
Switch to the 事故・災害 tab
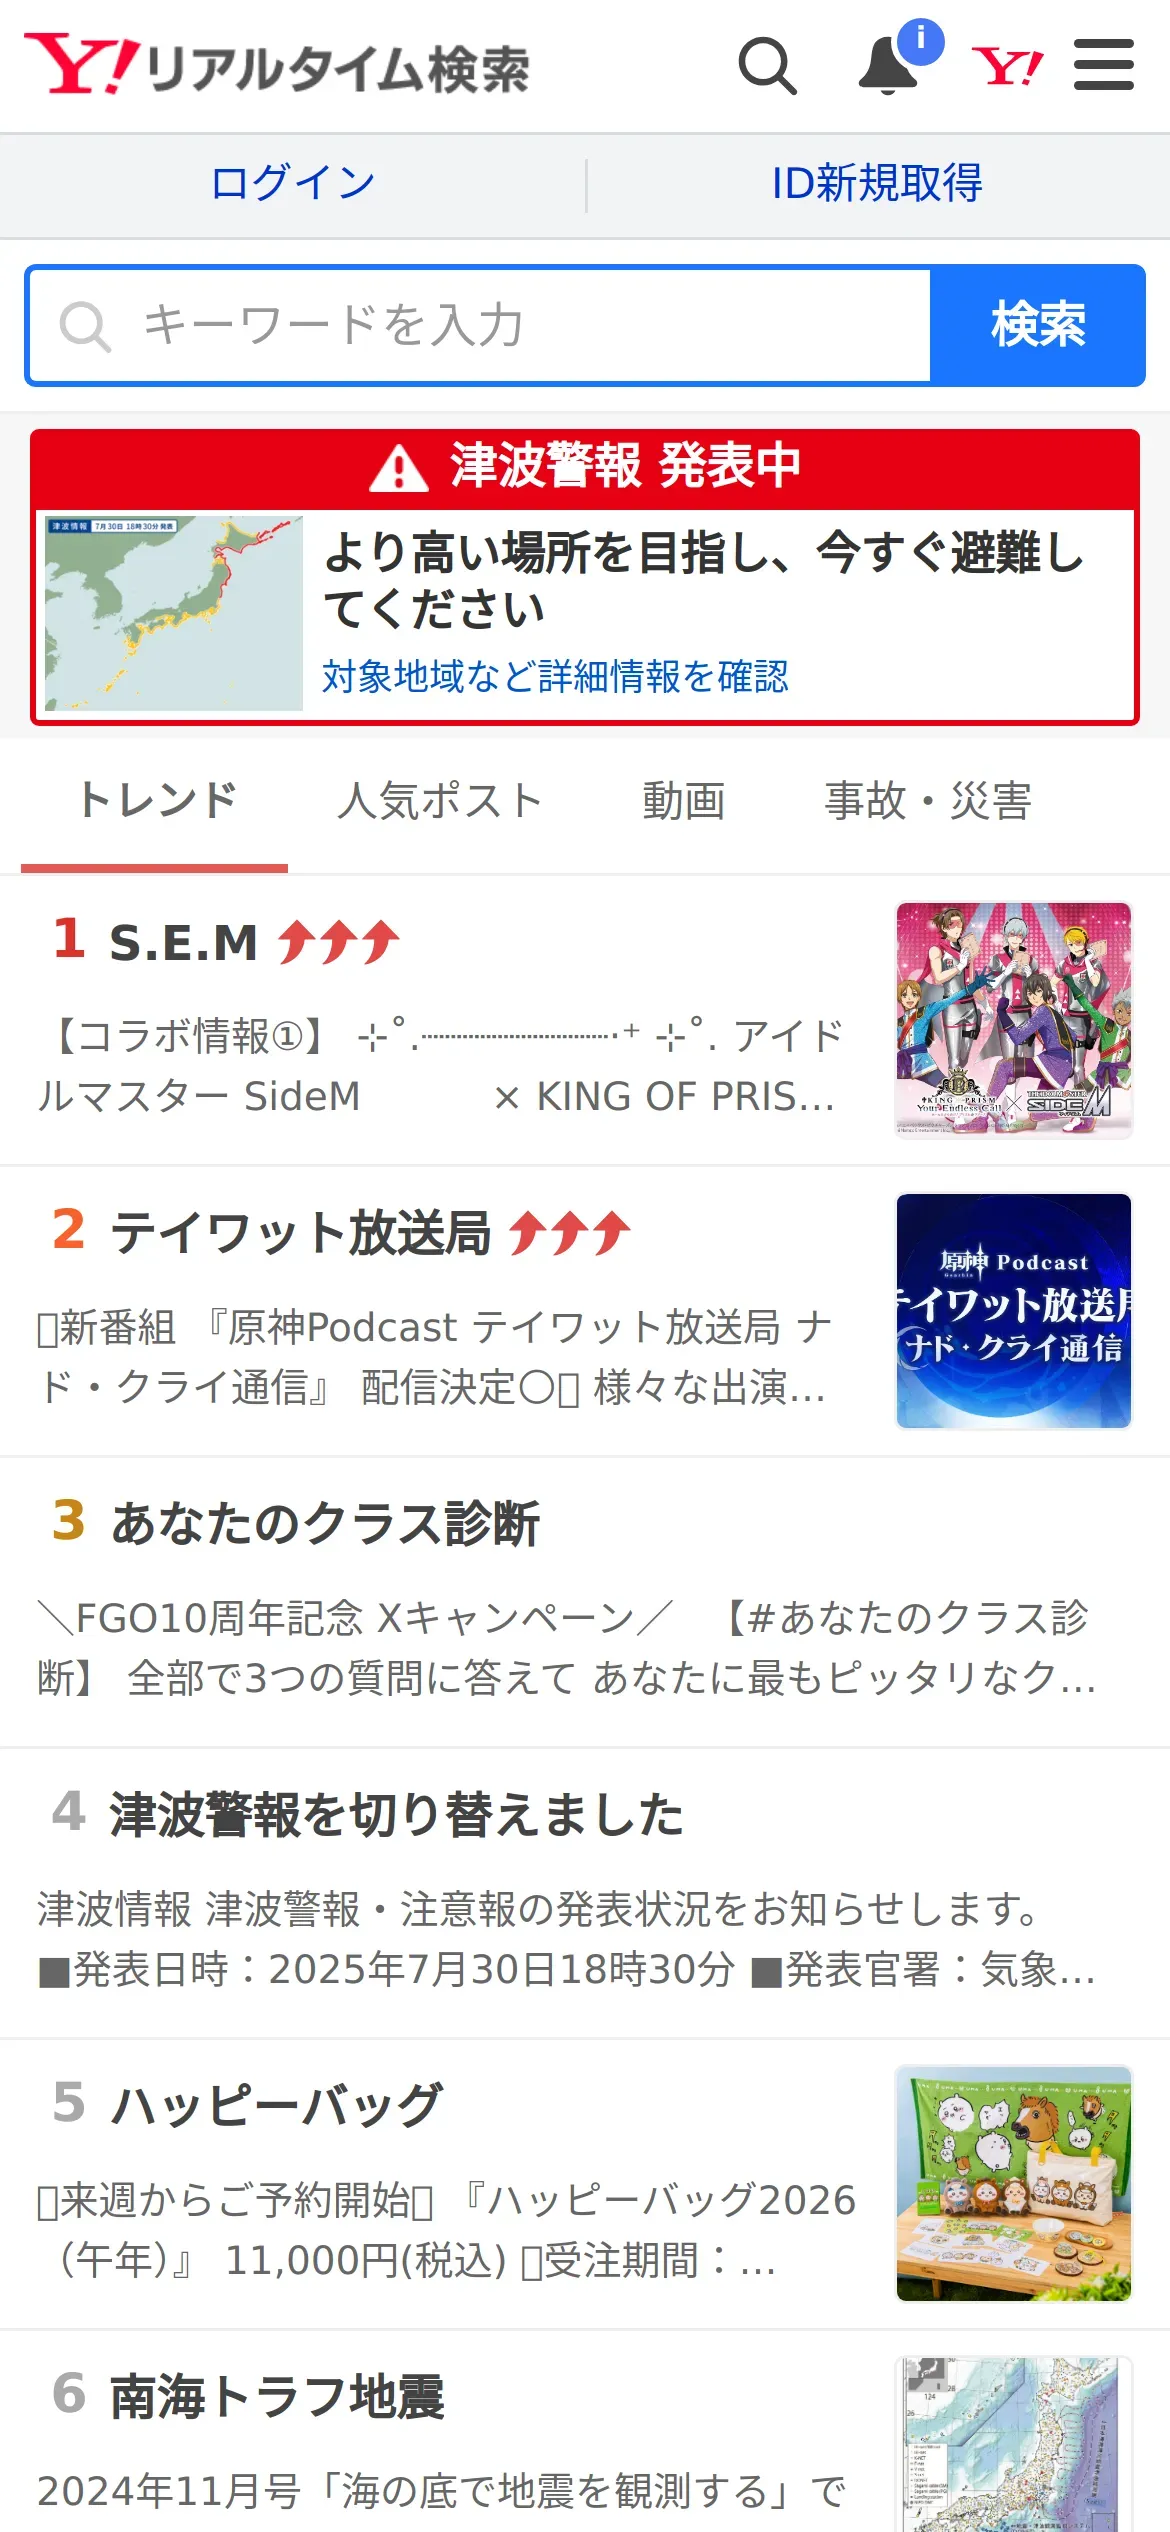click(x=928, y=801)
